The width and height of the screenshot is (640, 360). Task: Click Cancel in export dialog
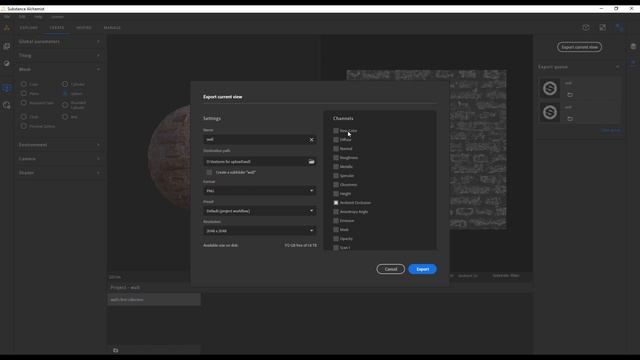pyautogui.click(x=391, y=269)
